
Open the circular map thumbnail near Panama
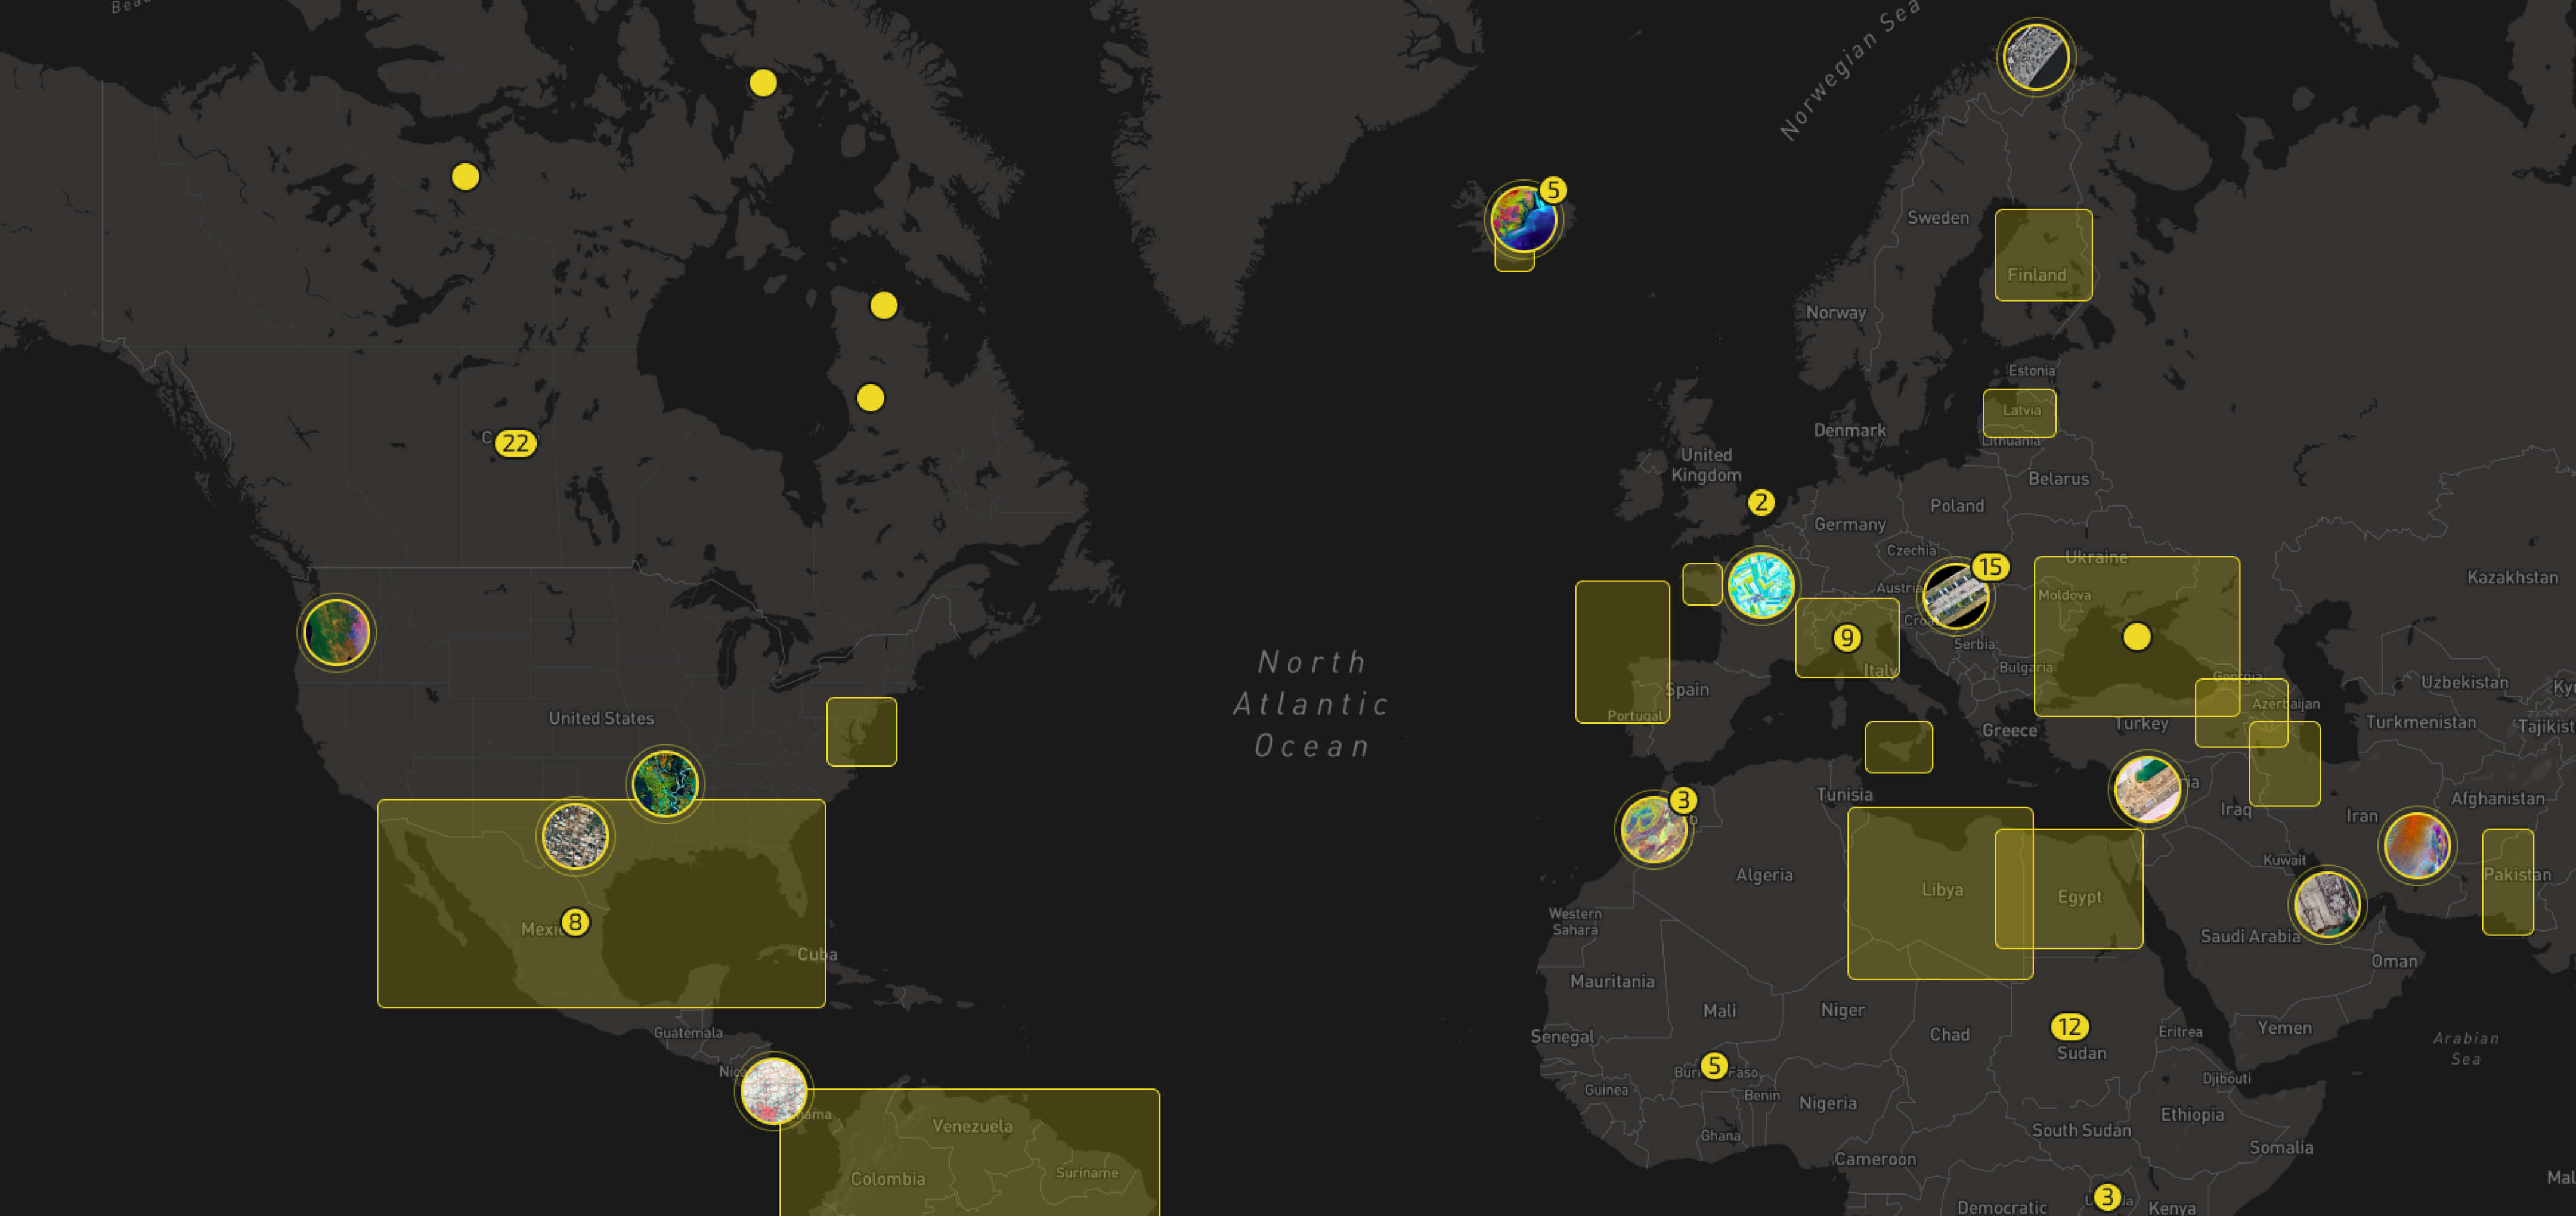pos(773,1091)
